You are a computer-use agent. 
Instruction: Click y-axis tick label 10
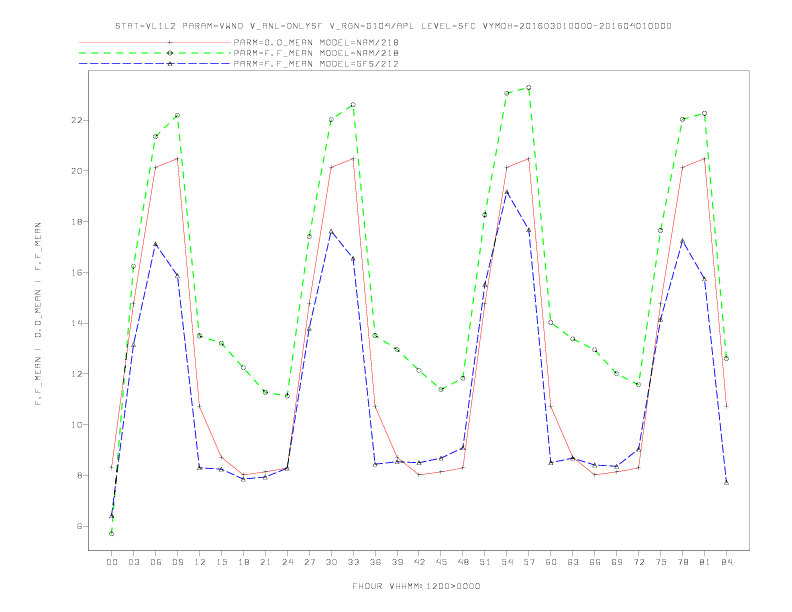(77, 425)
